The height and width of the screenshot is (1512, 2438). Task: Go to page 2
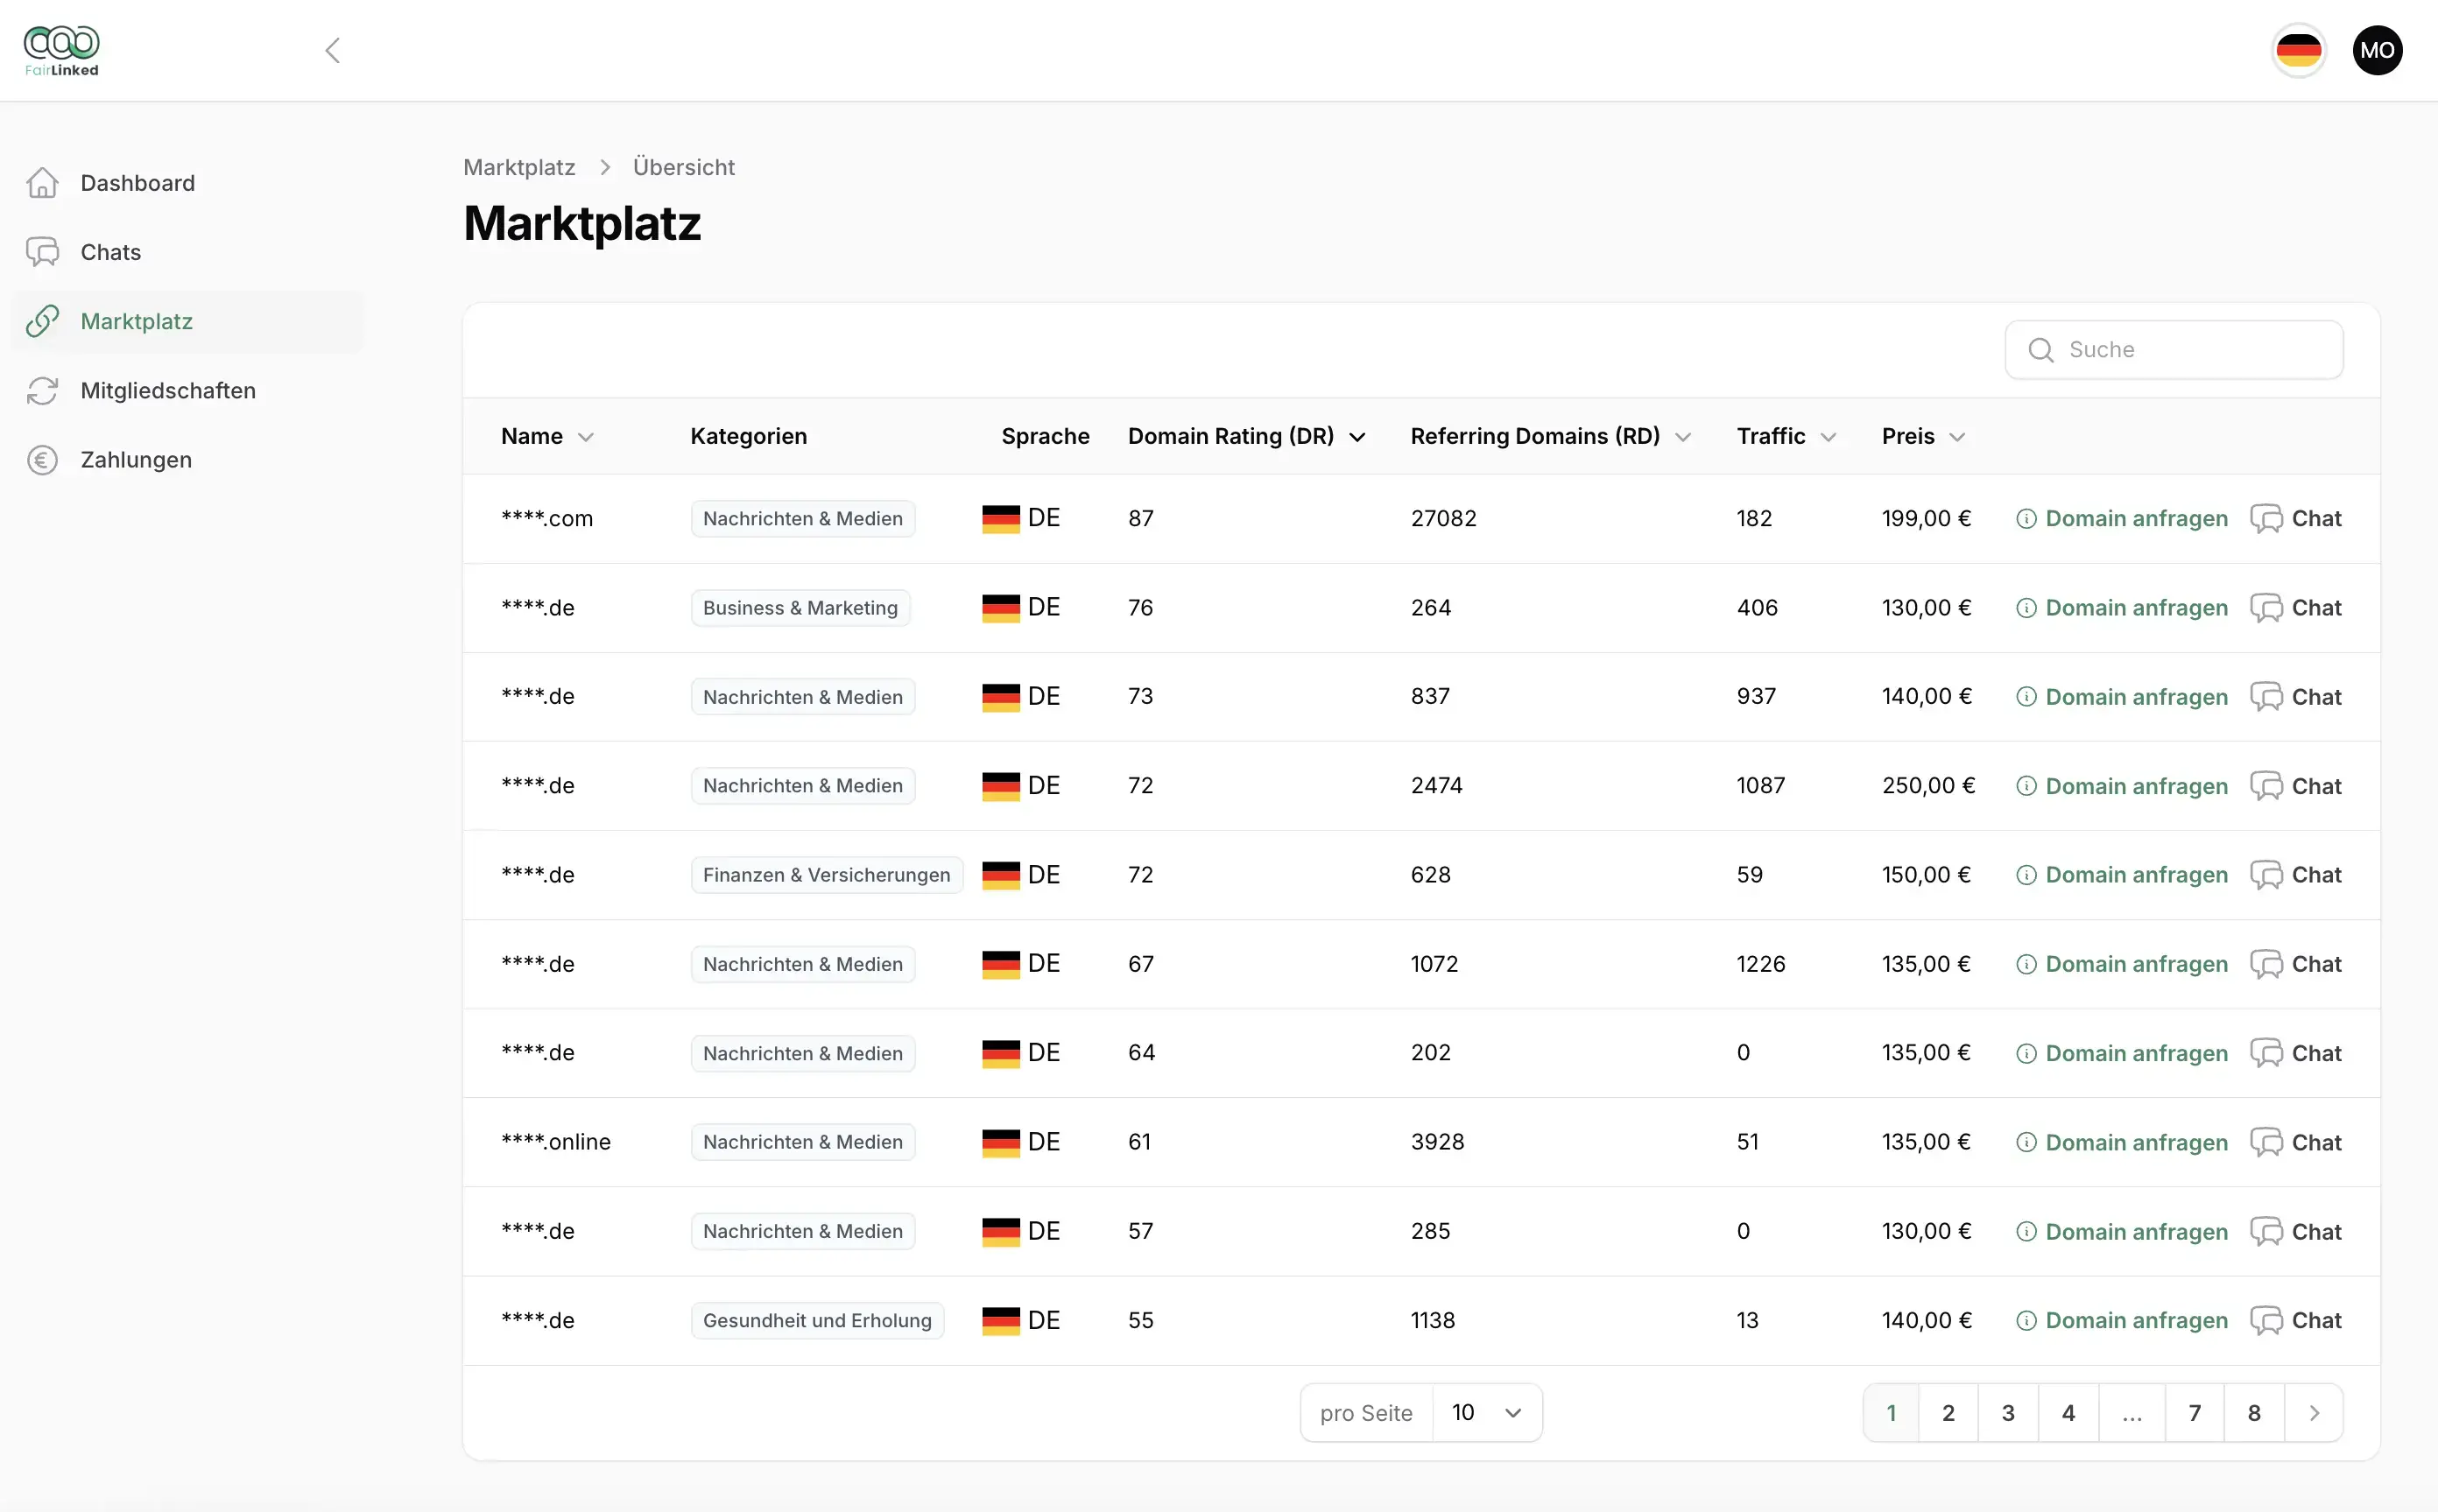(x=1947, y=1412)
